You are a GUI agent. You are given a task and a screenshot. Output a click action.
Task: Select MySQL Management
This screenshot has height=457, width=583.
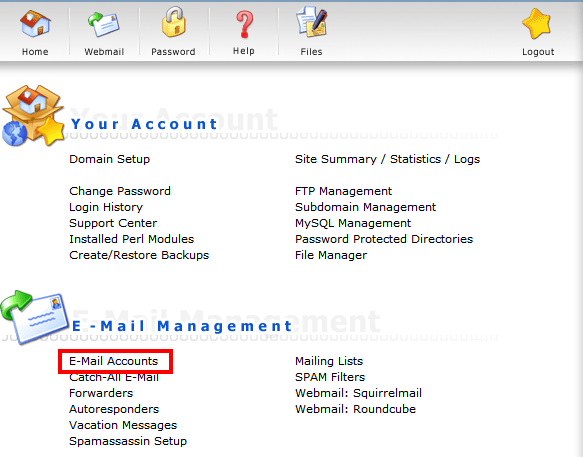pos(353,223)
